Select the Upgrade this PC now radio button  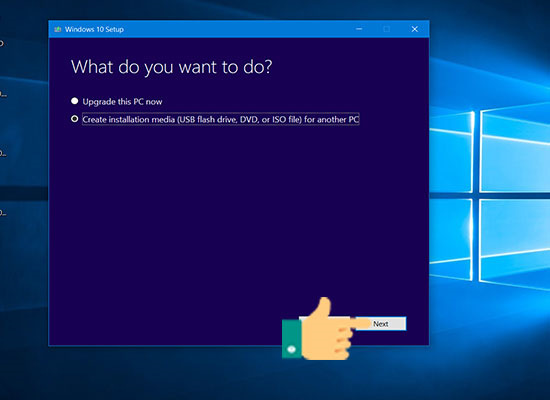[74, 101]
